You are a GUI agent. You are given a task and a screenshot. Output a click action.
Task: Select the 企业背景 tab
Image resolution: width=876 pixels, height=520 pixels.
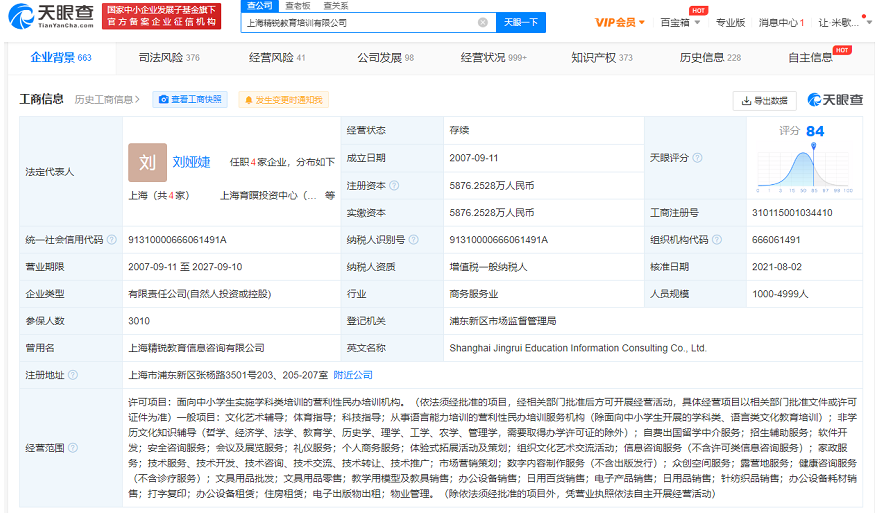pyautogui.click(x=61, y=58)
